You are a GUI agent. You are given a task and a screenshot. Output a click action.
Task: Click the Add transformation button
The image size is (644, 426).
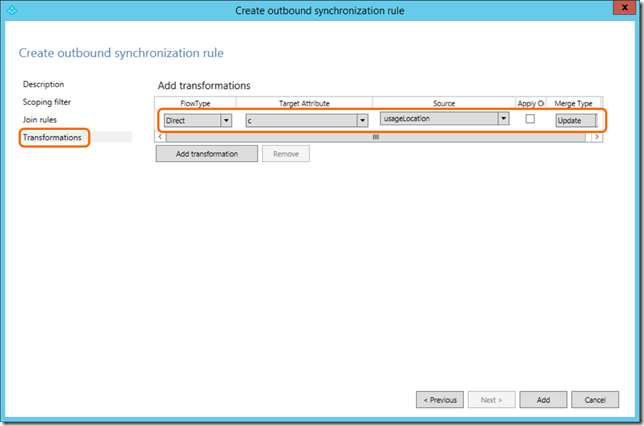pos(206,154)
